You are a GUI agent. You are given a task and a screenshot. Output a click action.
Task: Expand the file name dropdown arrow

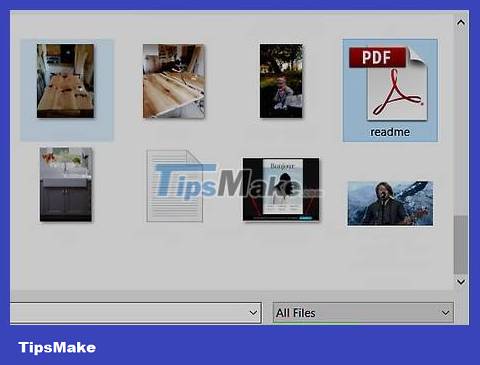253,313
